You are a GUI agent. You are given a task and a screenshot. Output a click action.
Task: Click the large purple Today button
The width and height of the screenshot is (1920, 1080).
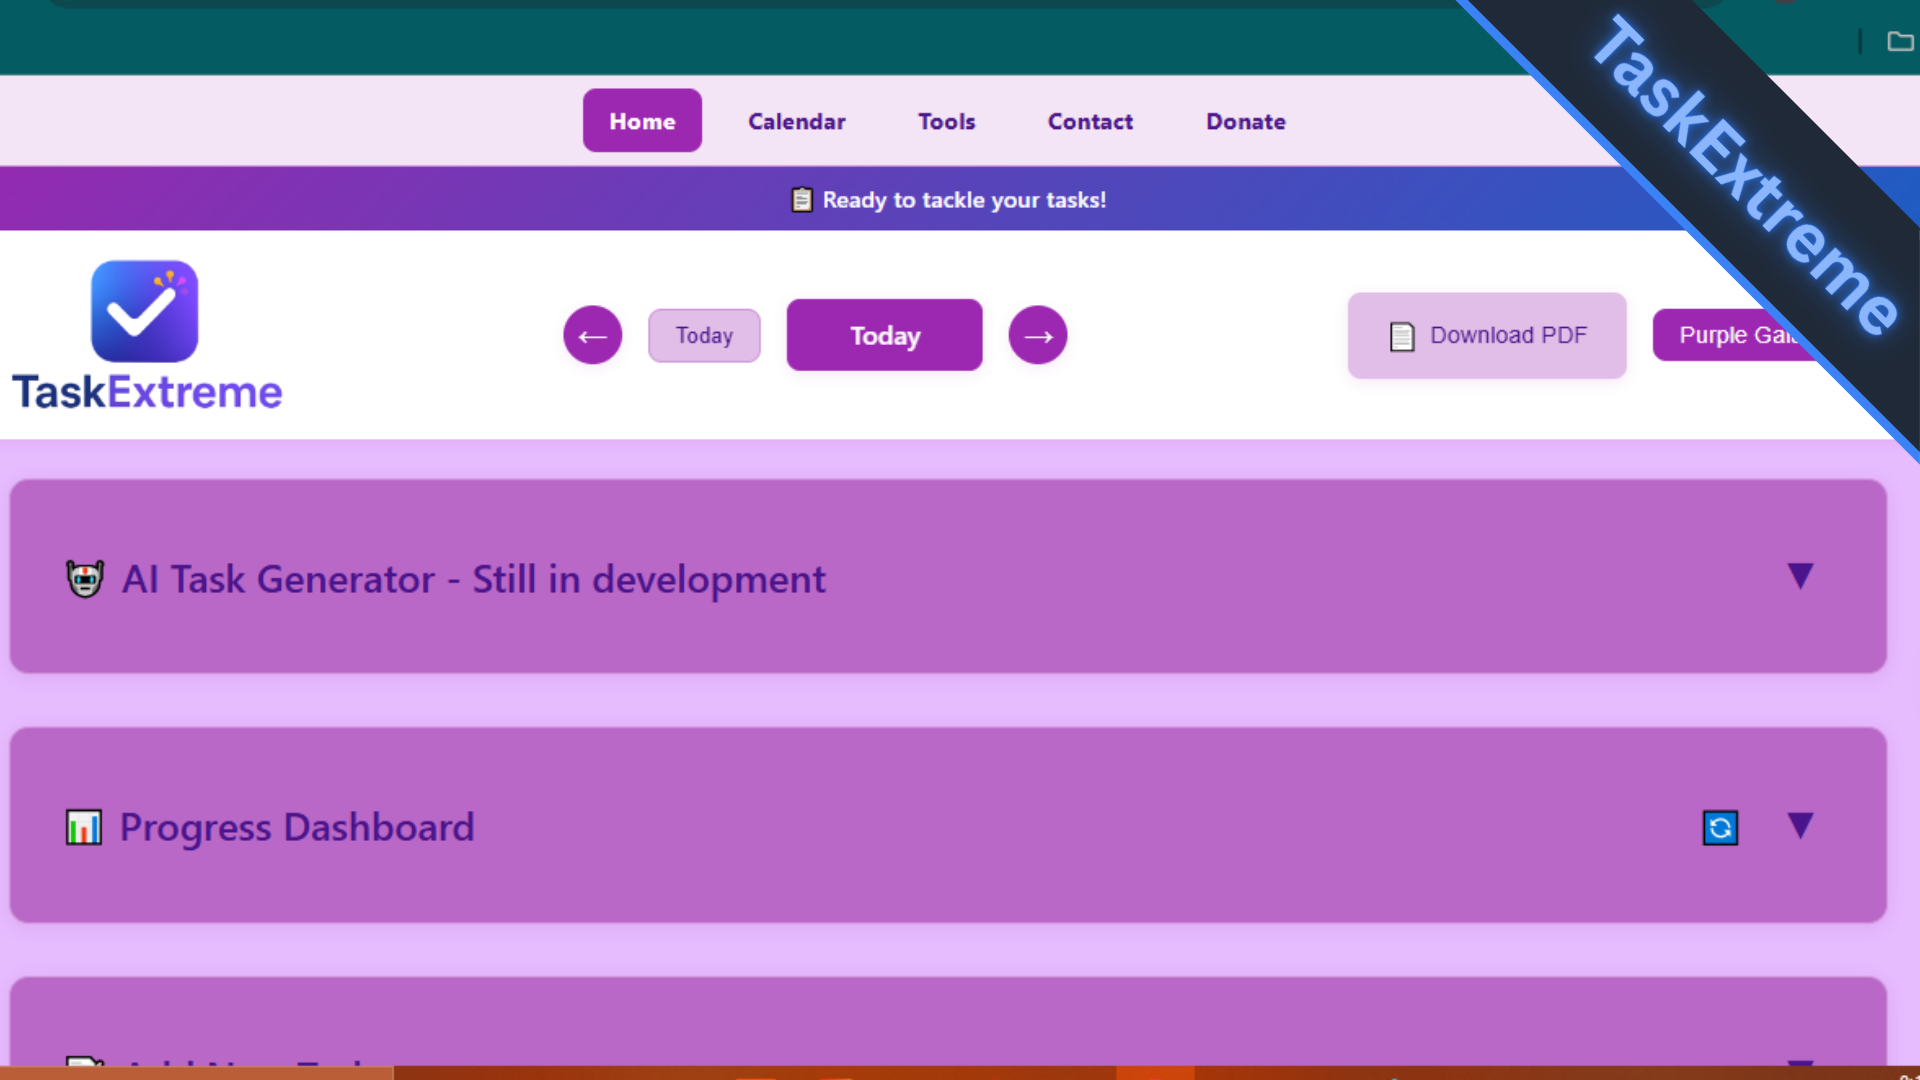[884, 336]
